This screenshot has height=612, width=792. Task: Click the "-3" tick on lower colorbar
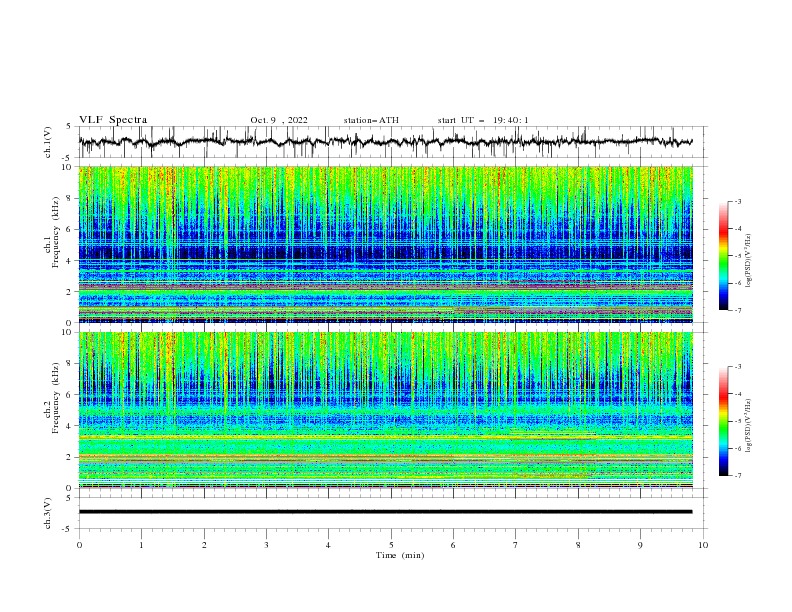[x=737, y=367]
